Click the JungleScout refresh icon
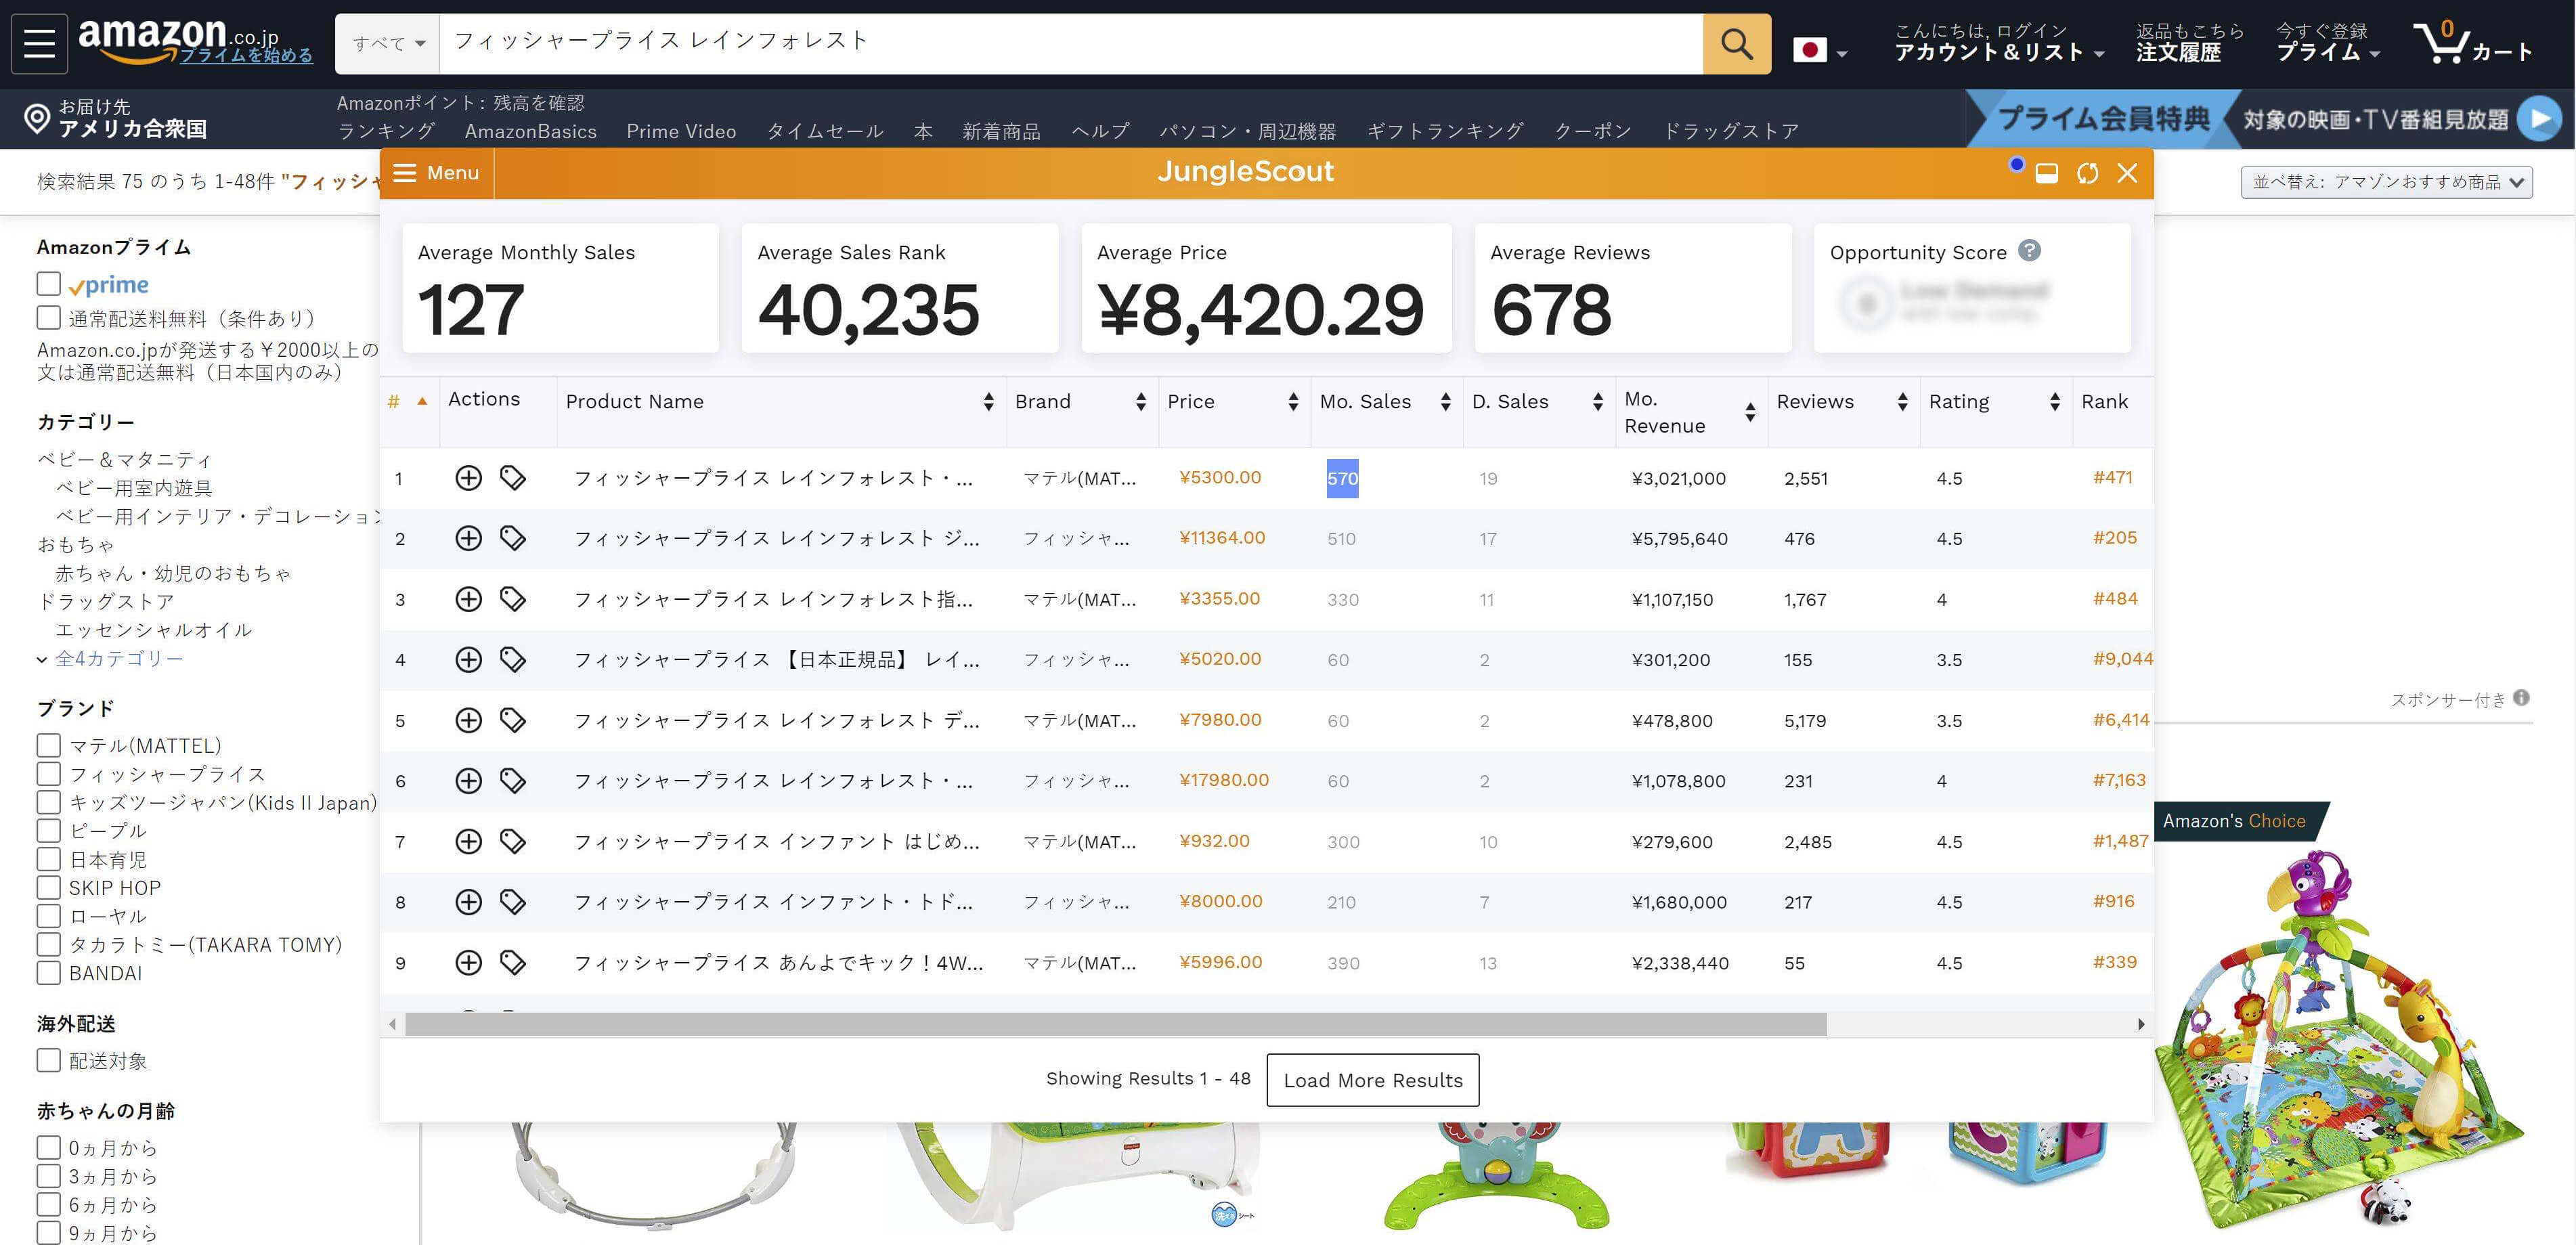Image resolution: width=2576 pixels, height=1245 pixels. [x=2087, y=173]
